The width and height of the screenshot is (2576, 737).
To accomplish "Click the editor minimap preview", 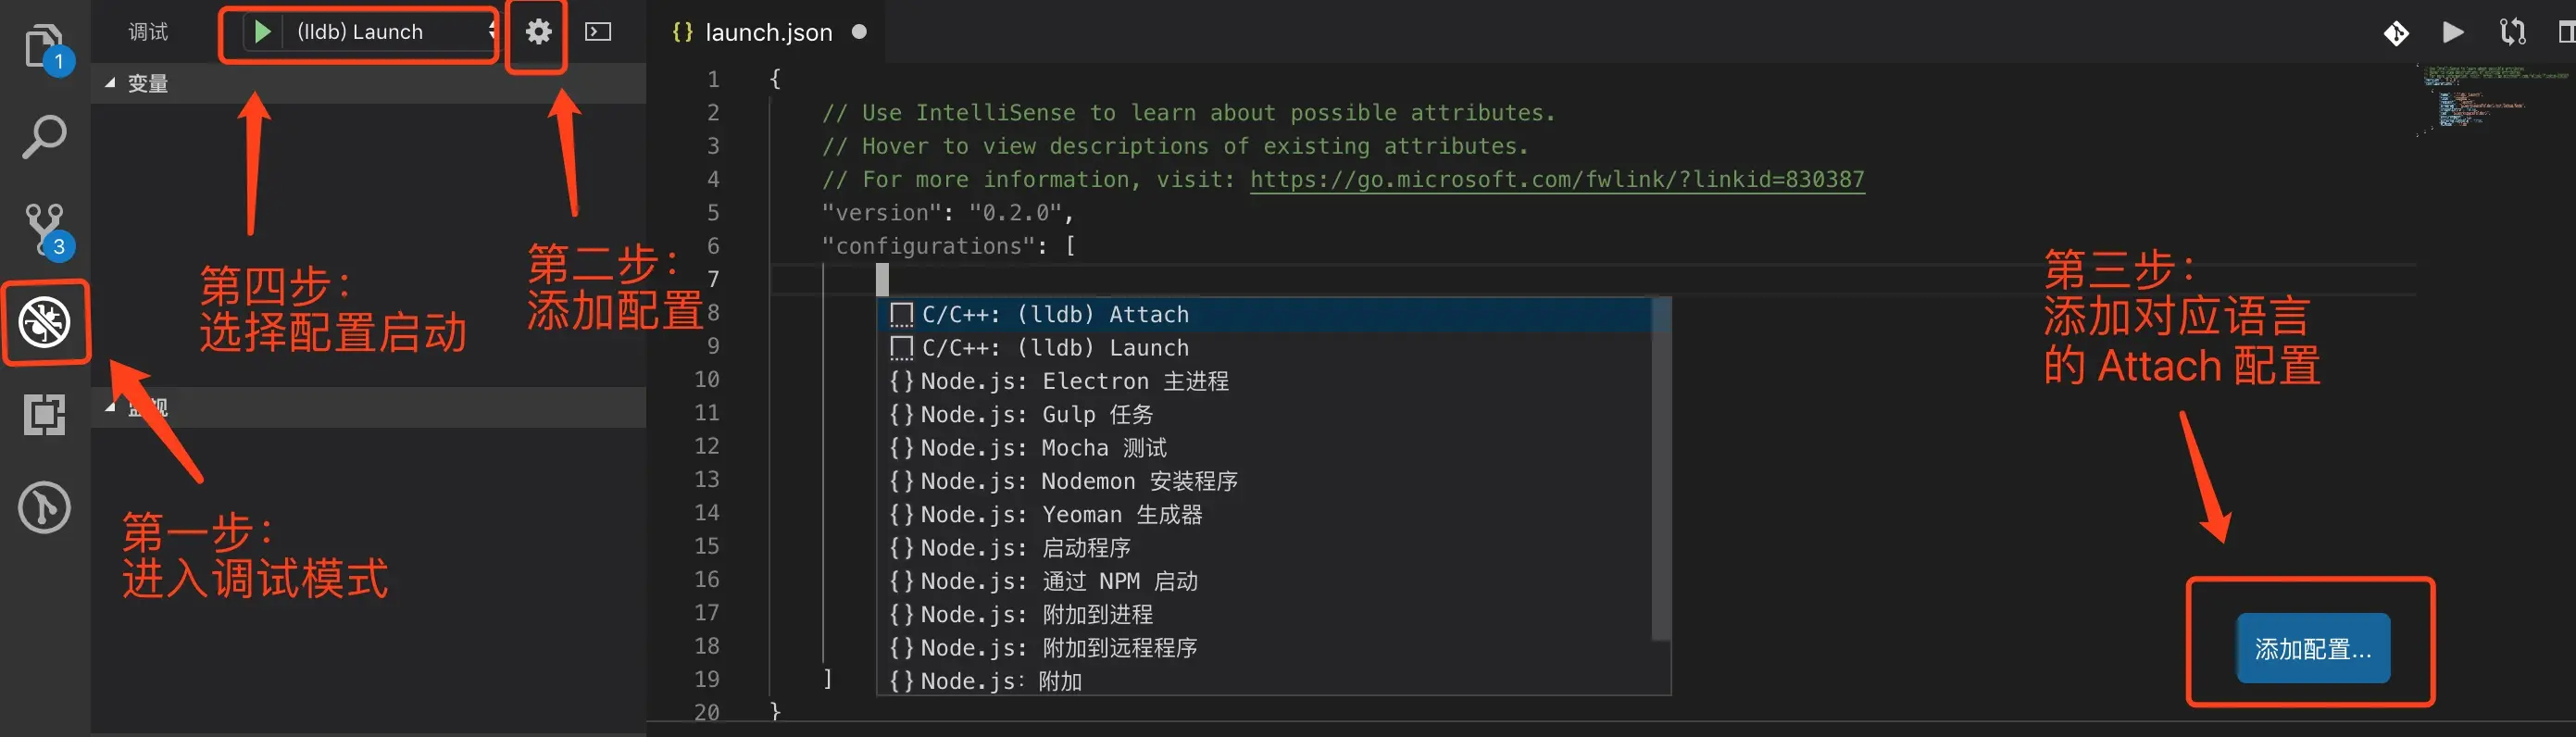I will pyautogui.click(x=2495, y=100).
